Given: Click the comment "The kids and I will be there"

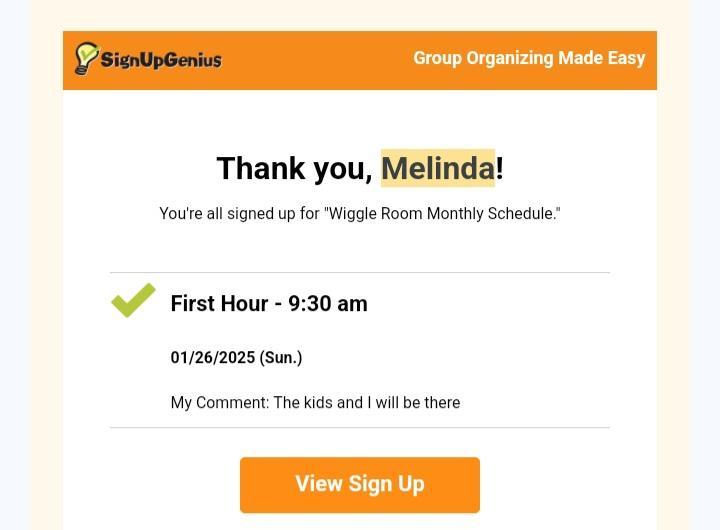Looking at the screenshot, I should (367, 403).
